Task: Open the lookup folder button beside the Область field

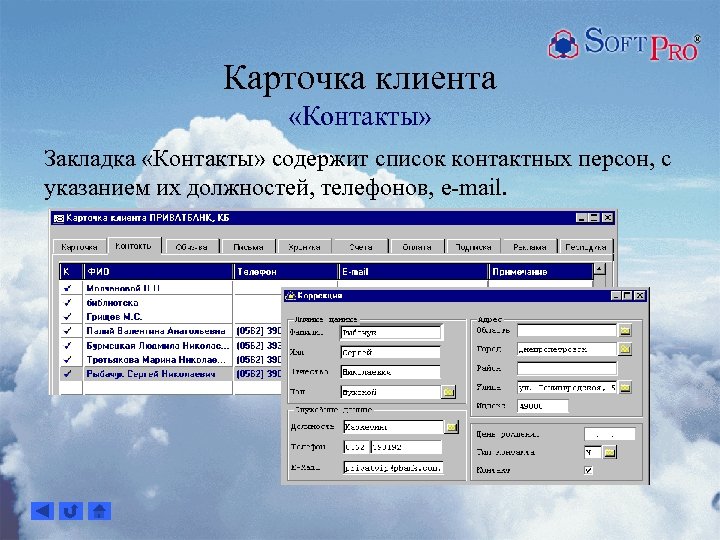Action: coord(624,330)
